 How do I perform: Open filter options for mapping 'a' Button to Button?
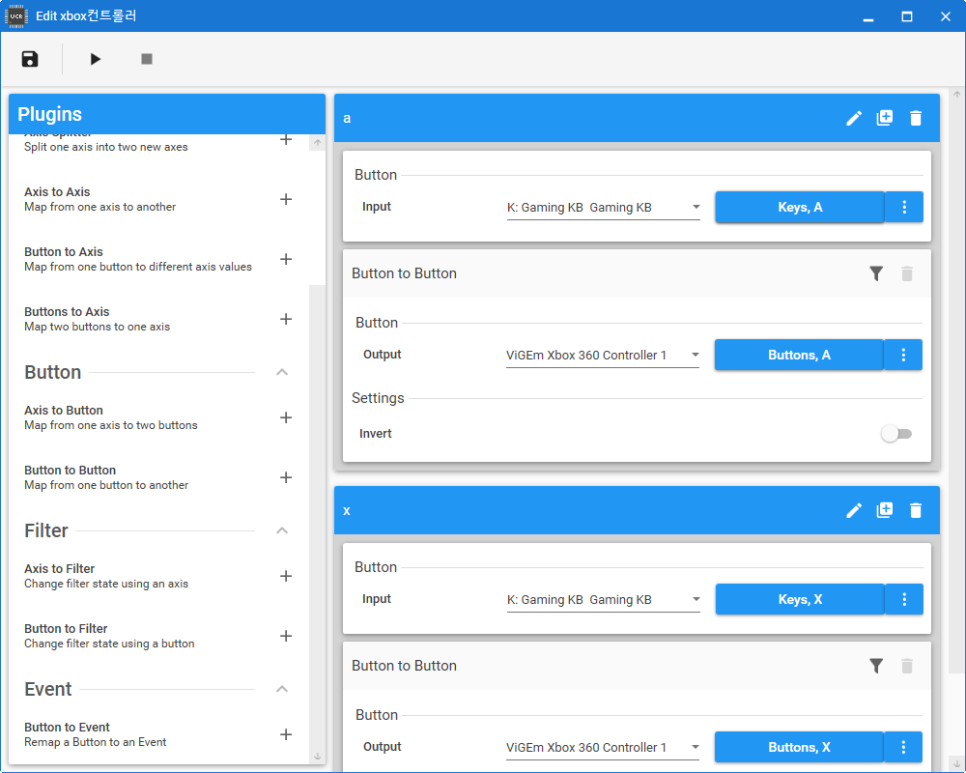(876, 273)
